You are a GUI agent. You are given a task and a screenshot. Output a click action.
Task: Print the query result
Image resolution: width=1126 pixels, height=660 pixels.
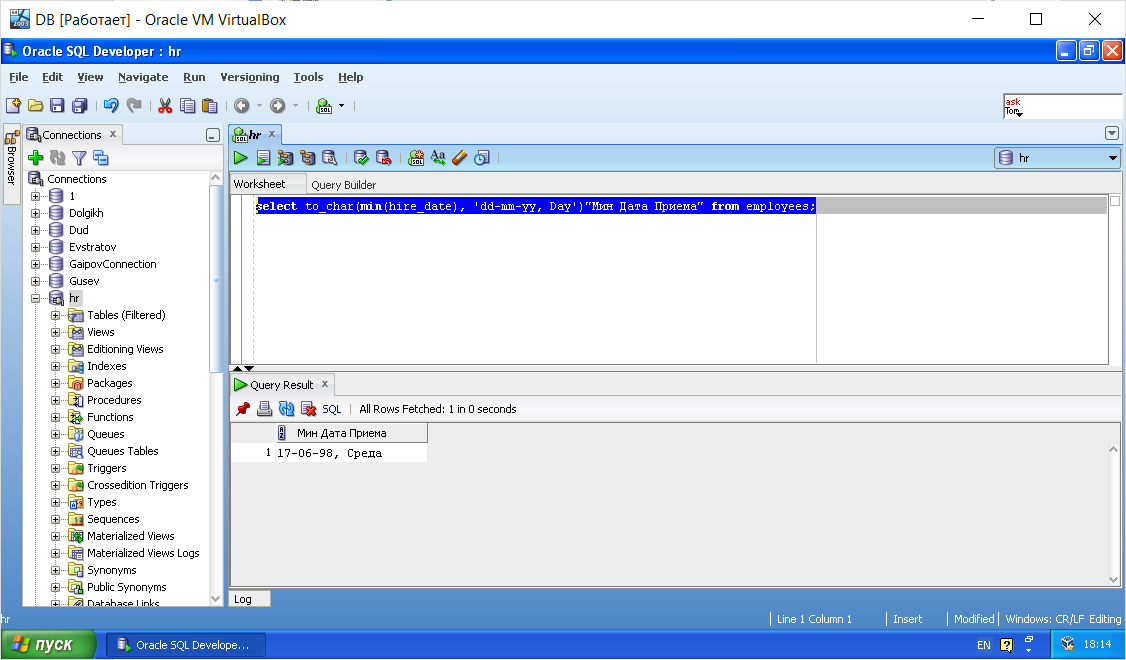tap(264, 409)
